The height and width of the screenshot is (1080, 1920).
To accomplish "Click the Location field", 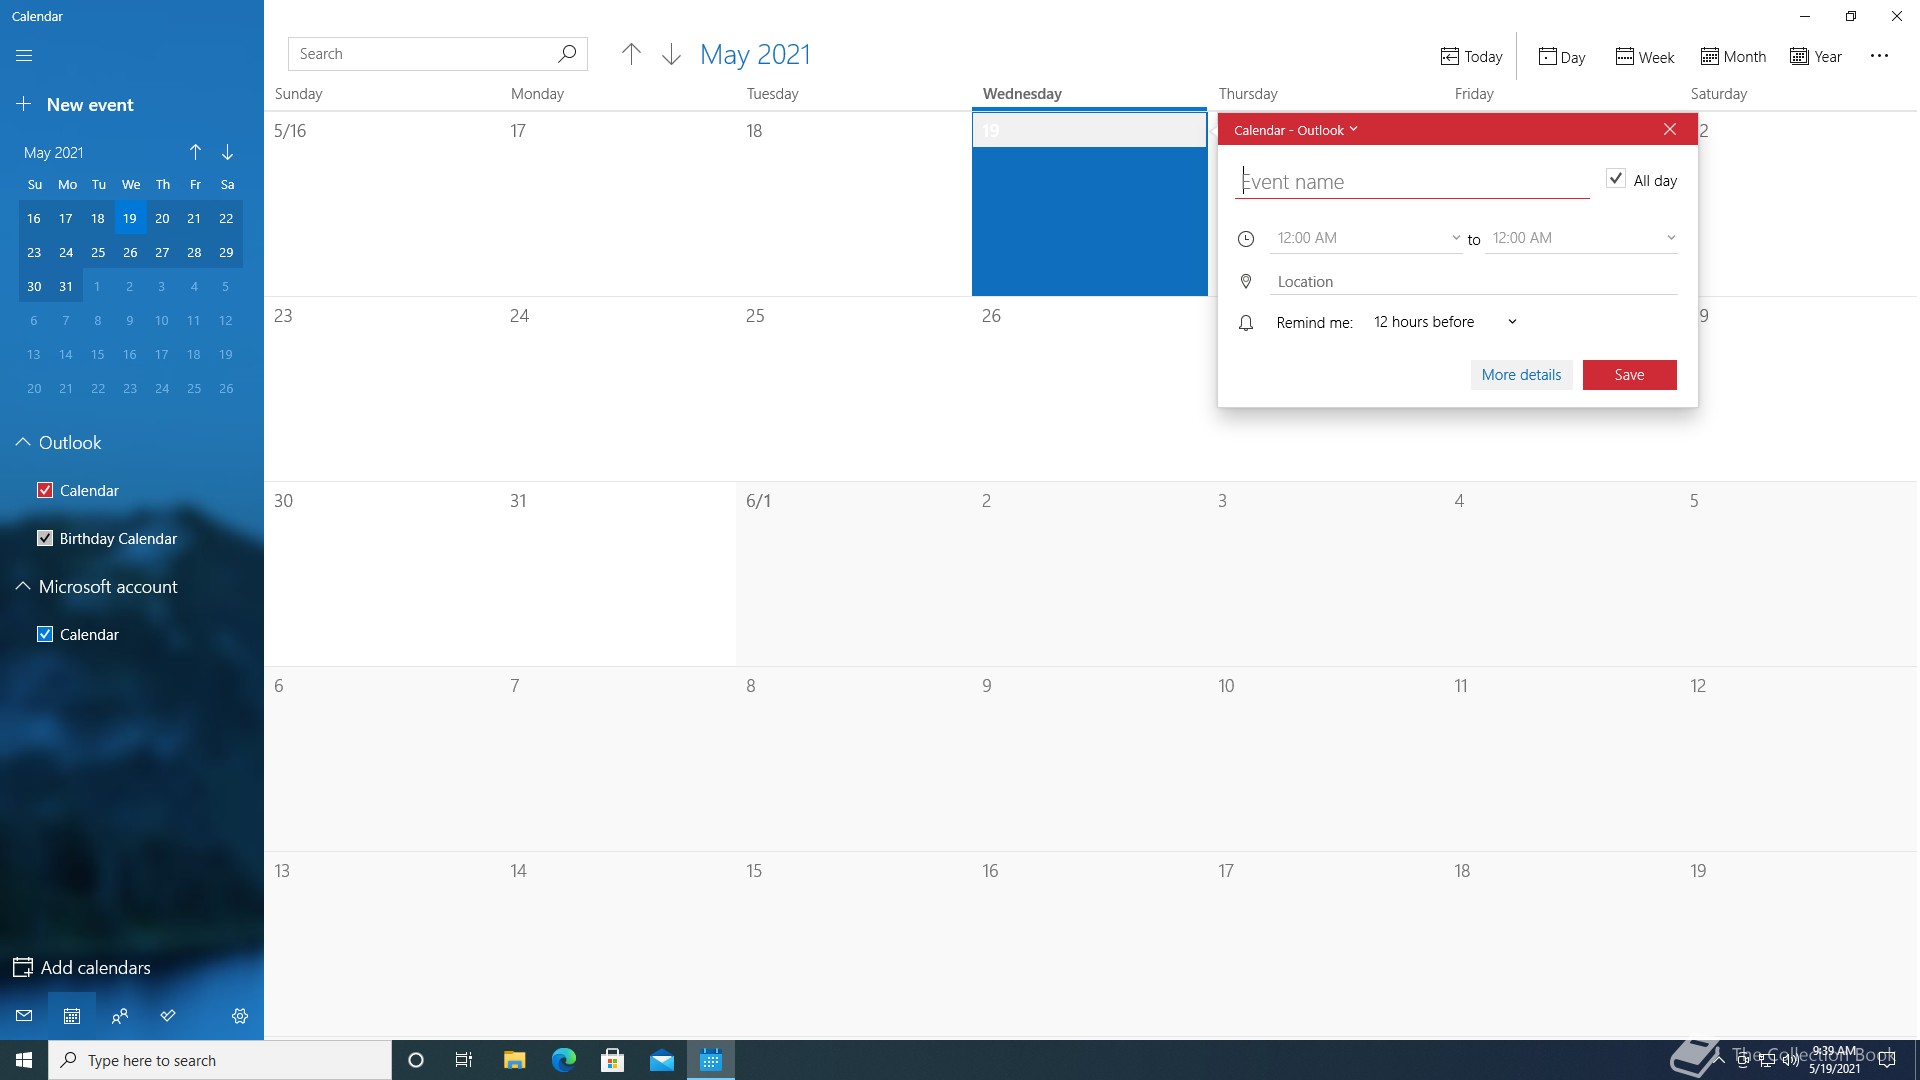I will click(1474, 282).
